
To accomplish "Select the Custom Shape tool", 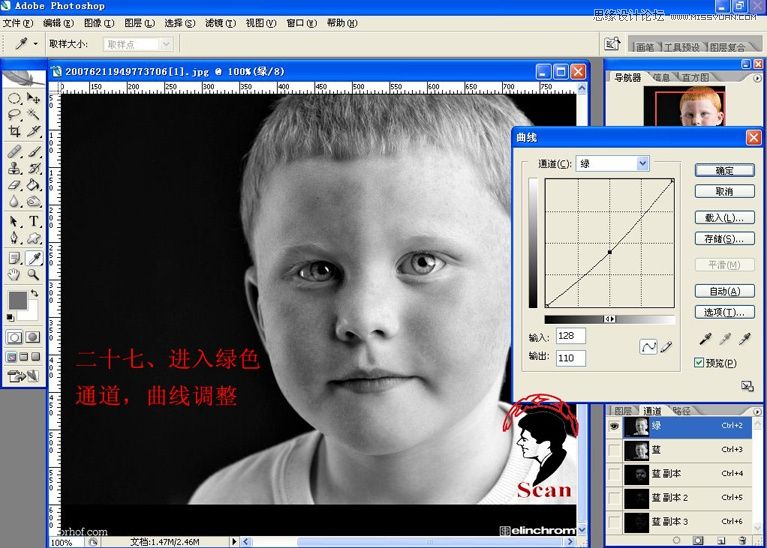I will click(33, 238).
